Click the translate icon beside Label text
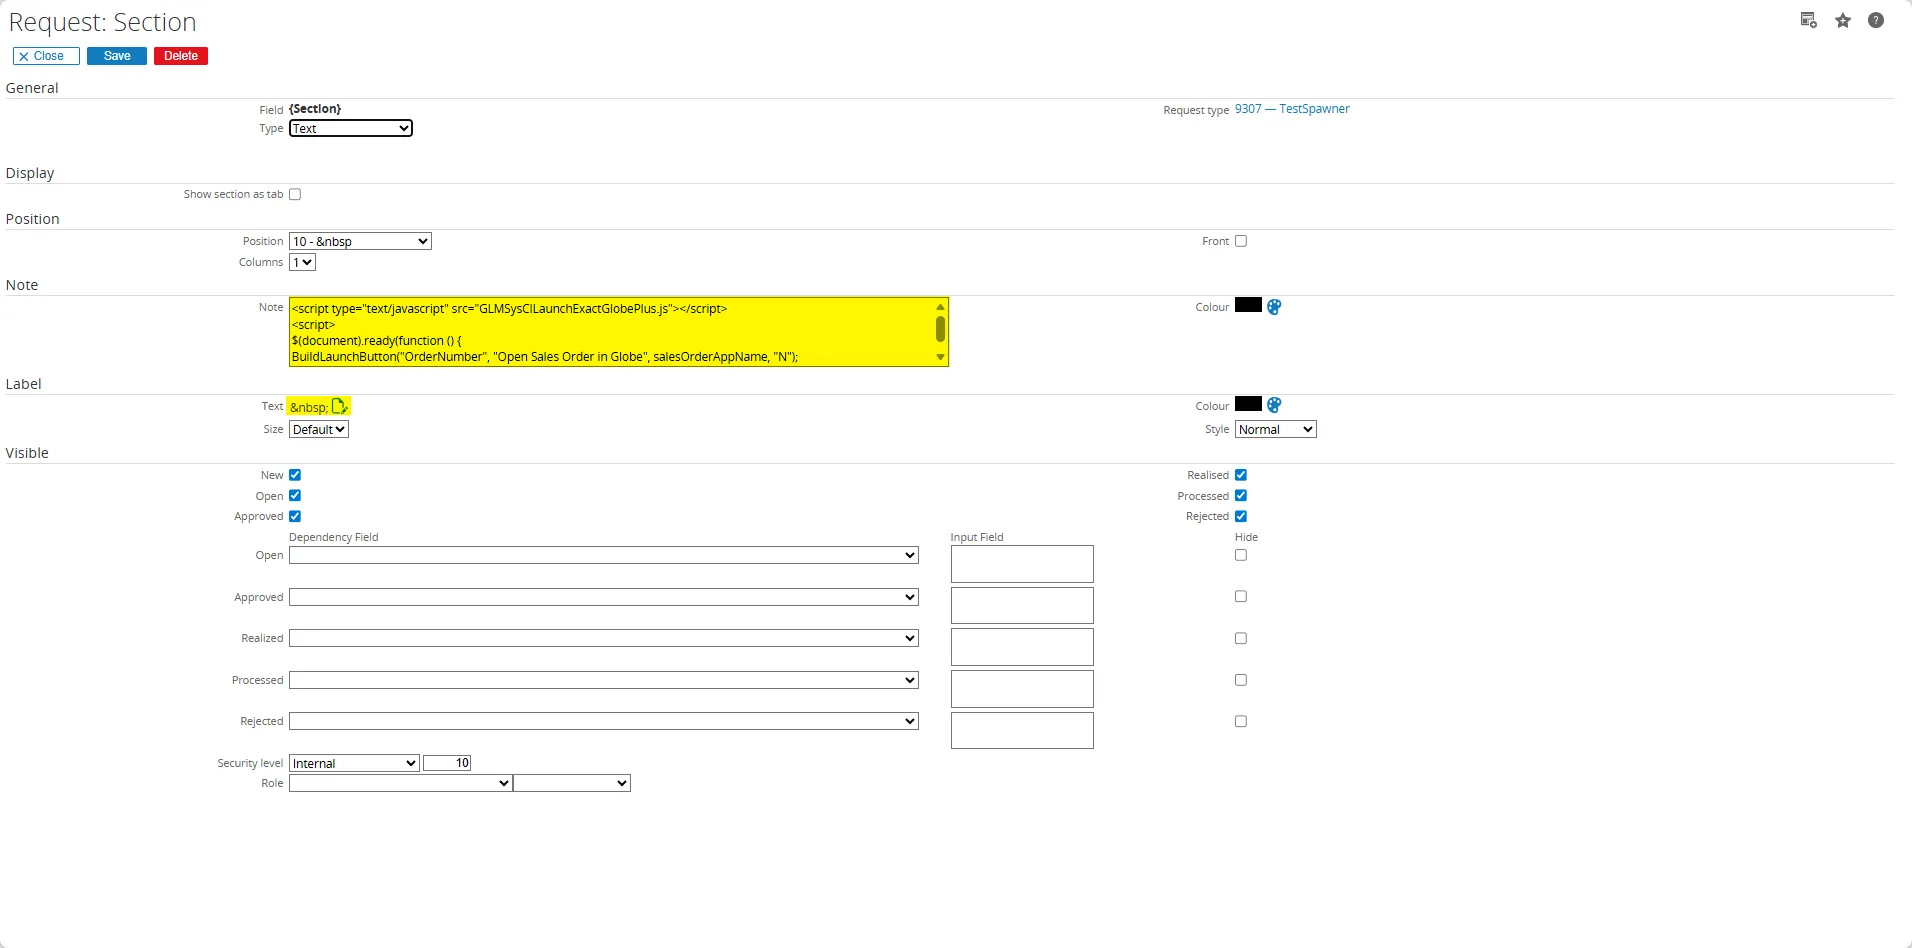The image size is (1912, 948). [x=339, y=406]
